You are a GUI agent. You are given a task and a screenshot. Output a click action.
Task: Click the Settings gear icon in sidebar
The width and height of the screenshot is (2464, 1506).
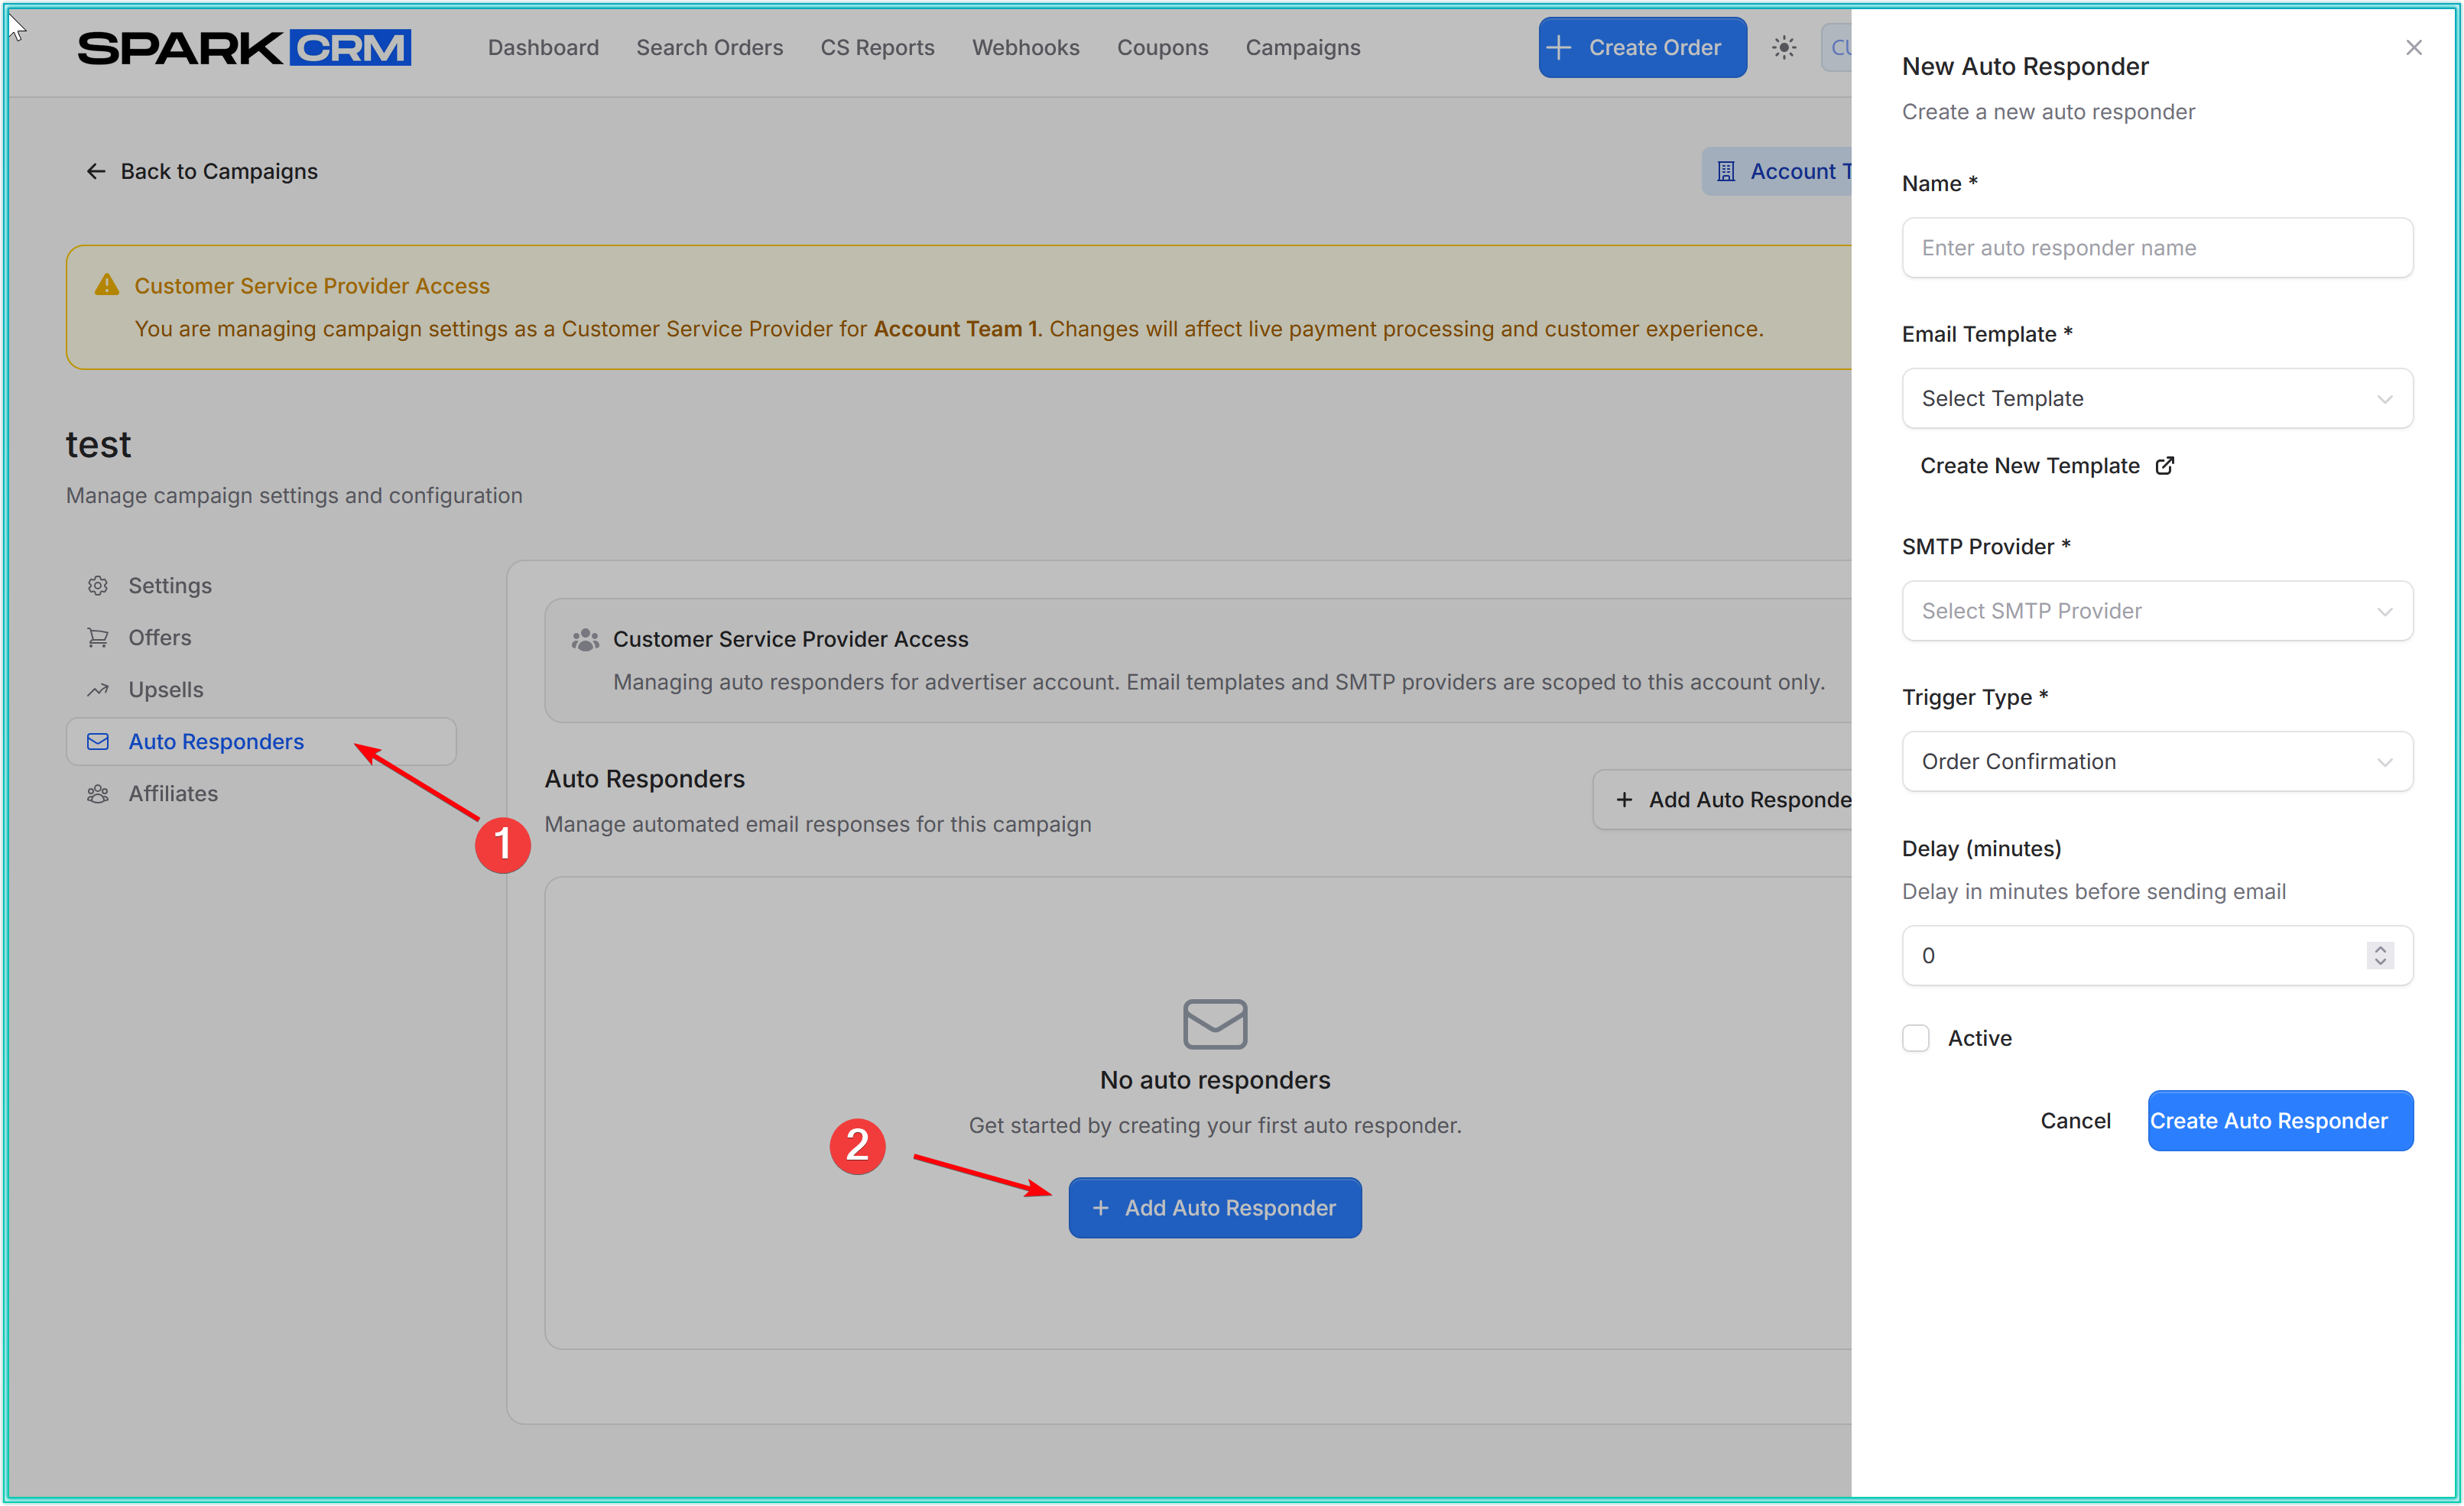(97, 586)
